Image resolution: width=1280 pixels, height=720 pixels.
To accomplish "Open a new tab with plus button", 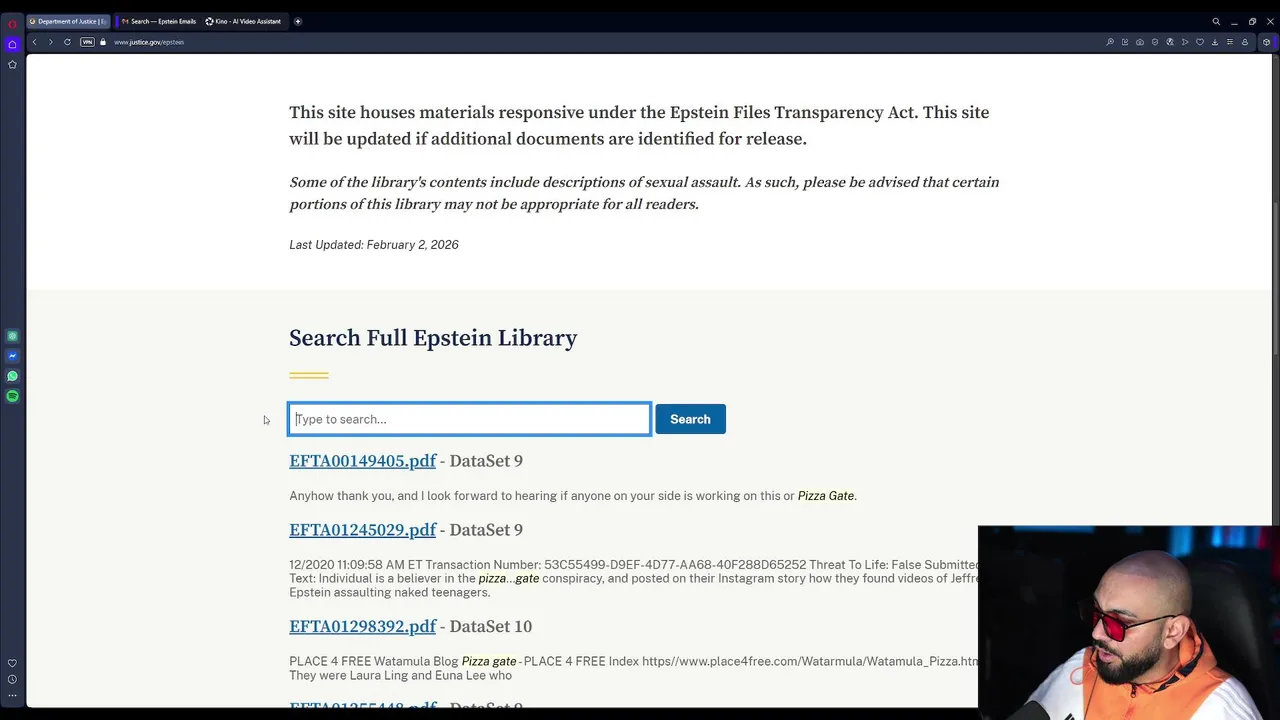I will click(x=297, y=21).
